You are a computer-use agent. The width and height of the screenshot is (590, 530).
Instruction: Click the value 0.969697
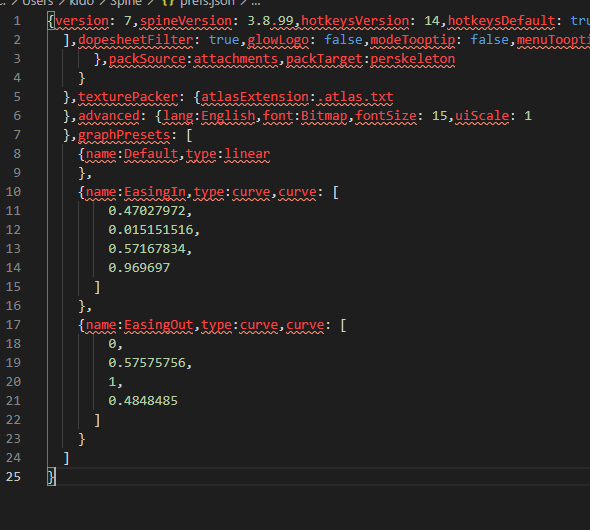point(139,267)
